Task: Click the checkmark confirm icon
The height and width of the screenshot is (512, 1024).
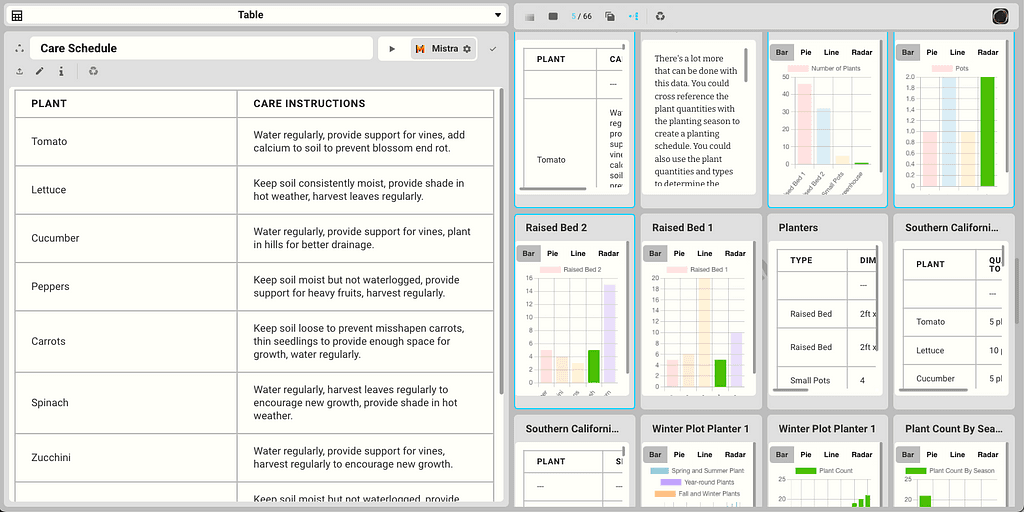Action: 493,49
